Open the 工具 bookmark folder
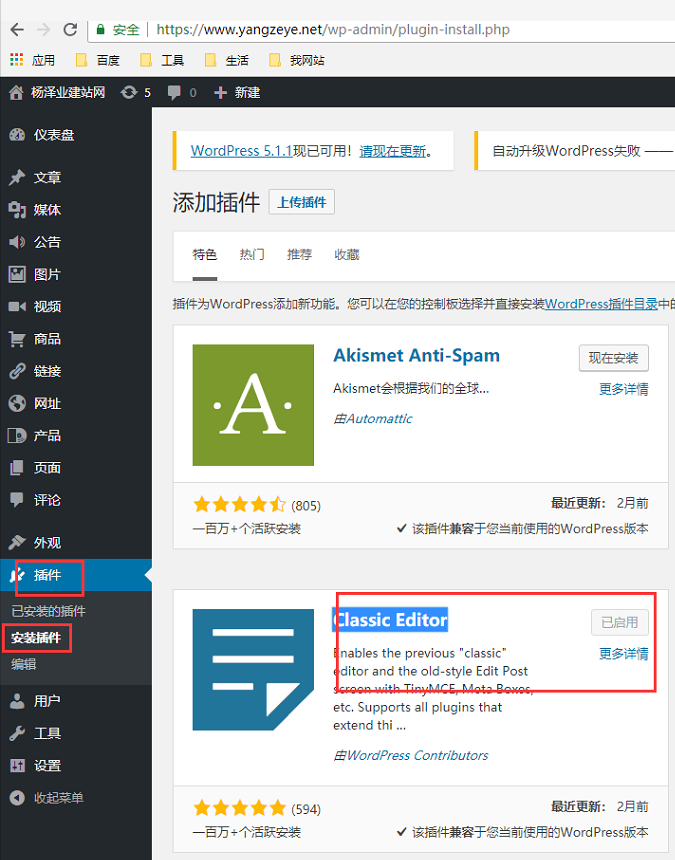 [x=162, y=60]
